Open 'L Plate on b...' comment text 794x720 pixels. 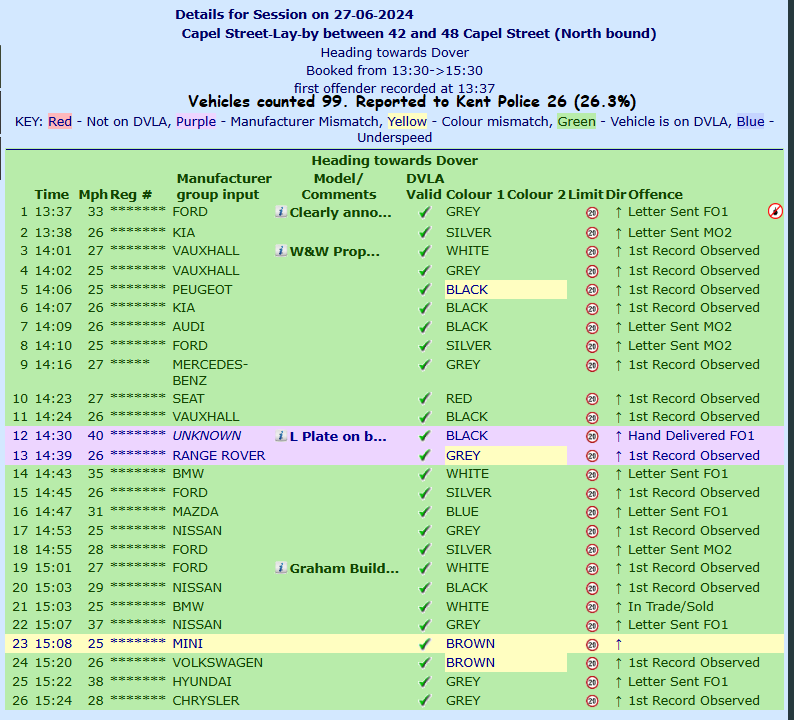click(x=338, y=436)
